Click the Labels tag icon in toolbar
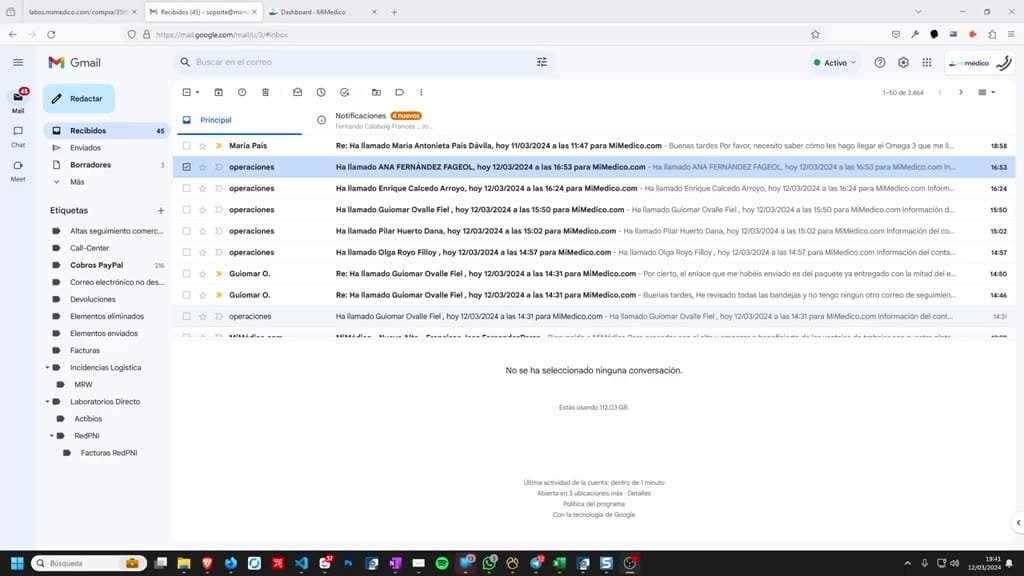The image size is (1024, 576). click(x=400, y=93)
